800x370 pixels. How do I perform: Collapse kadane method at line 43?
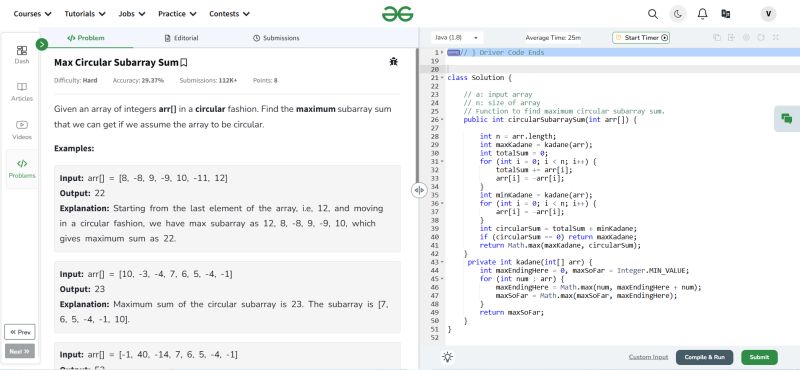coord(442,262)
